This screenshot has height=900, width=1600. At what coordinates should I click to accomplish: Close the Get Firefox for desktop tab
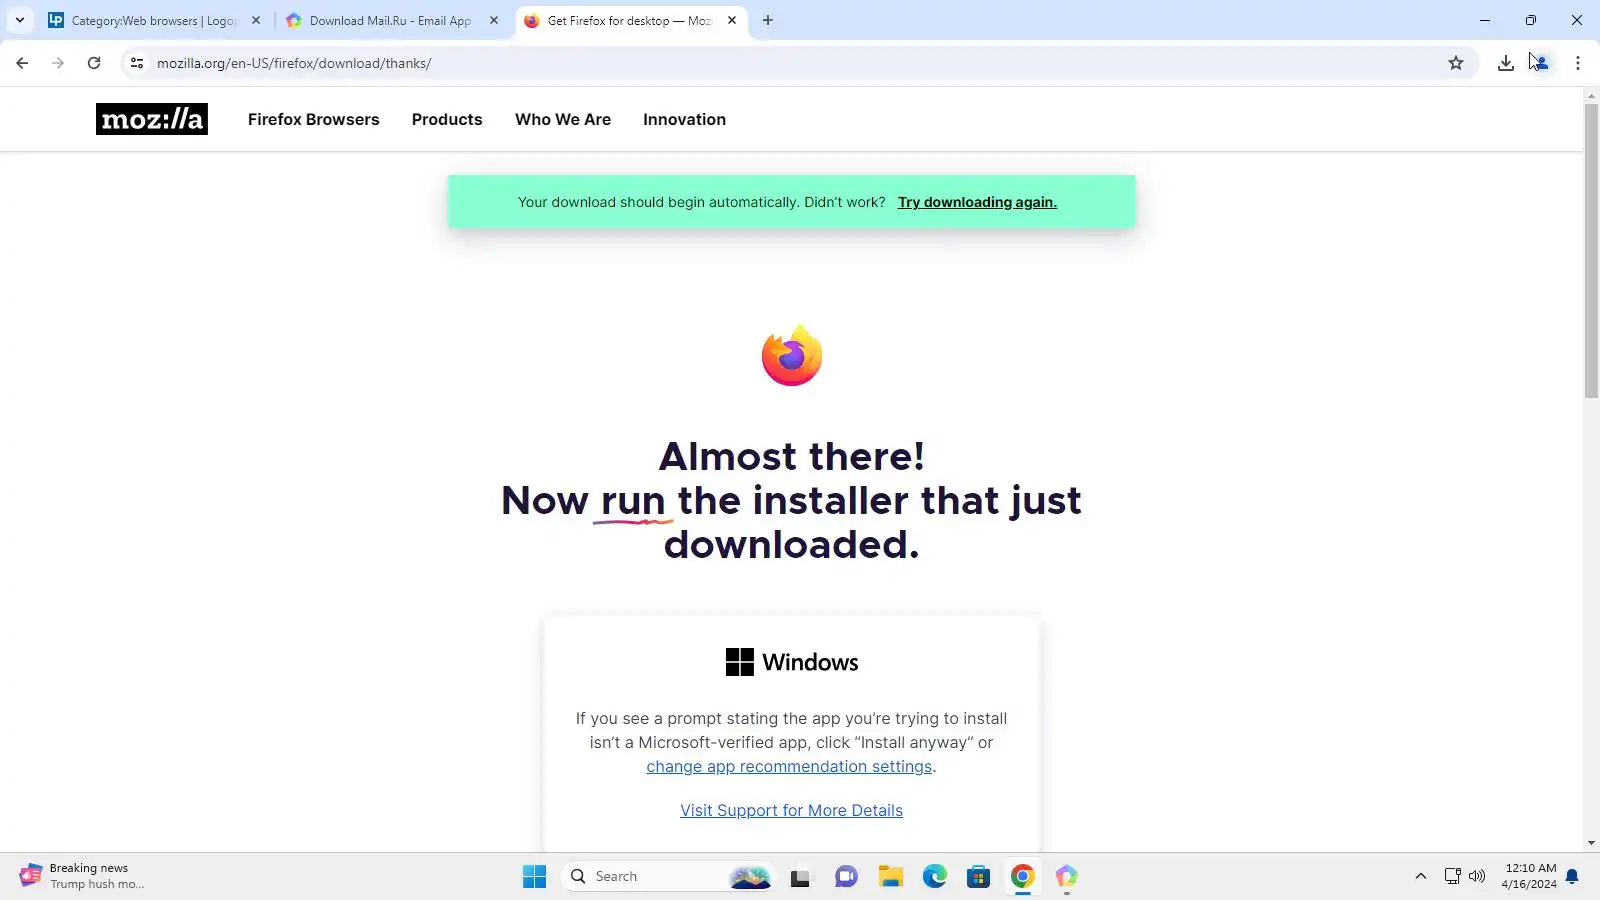tap(732, 20)
